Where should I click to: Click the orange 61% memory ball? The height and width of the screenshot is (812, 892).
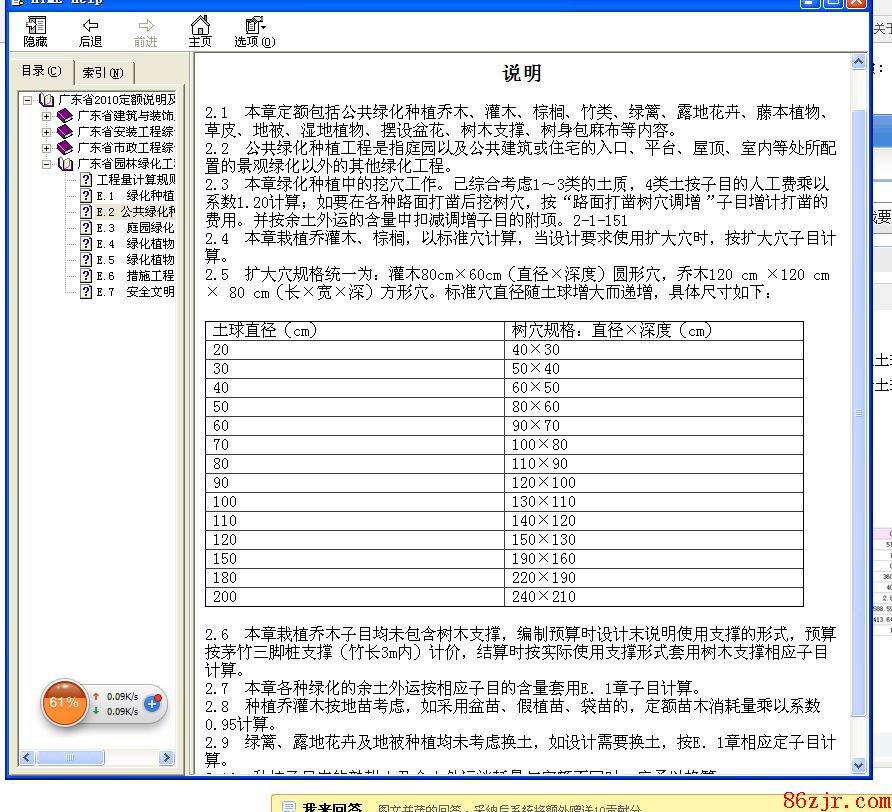[64, 703]
